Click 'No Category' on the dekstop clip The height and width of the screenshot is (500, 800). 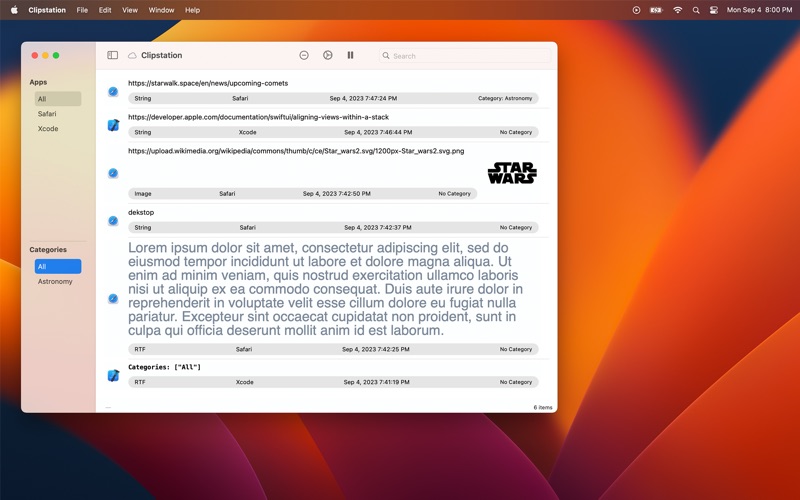click(515, 228)
